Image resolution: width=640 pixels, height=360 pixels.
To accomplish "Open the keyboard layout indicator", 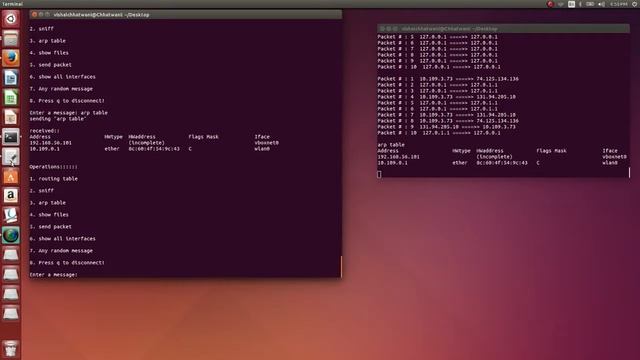I will click(571, 4).
